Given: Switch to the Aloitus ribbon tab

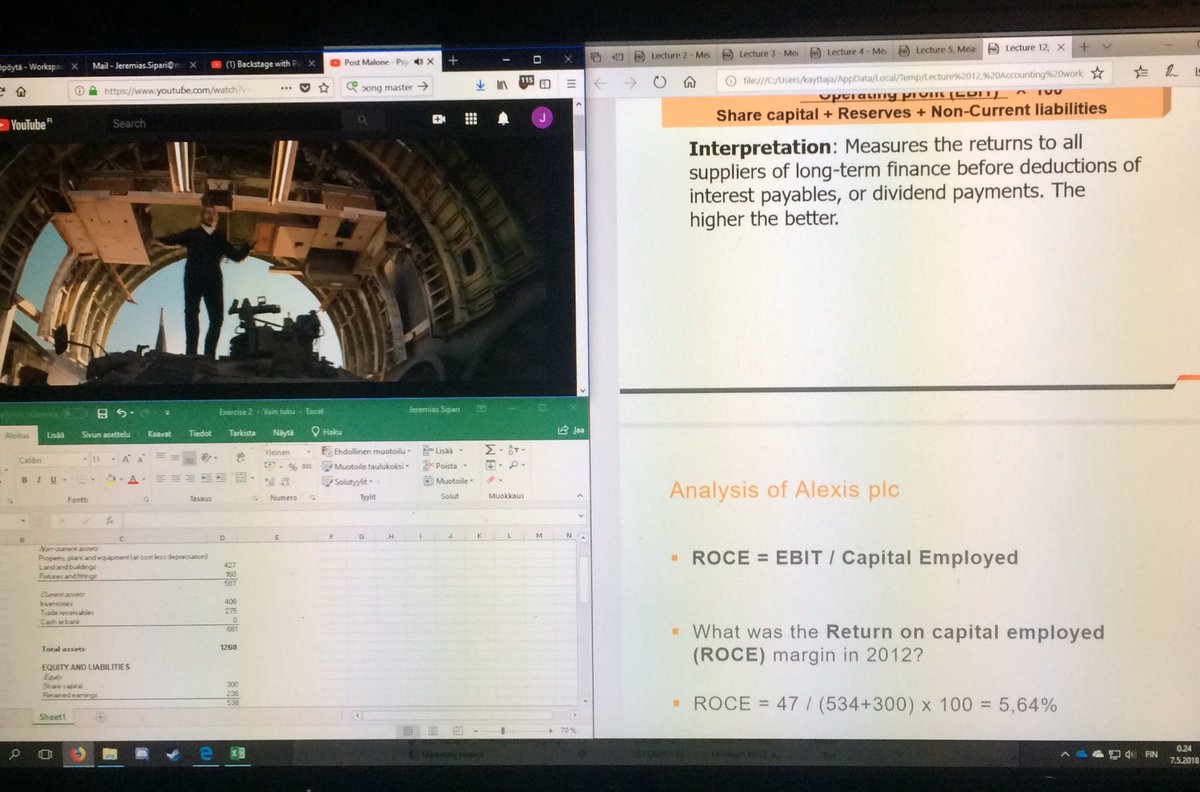Looking at the screenshot, I should (x=18, y=434).
